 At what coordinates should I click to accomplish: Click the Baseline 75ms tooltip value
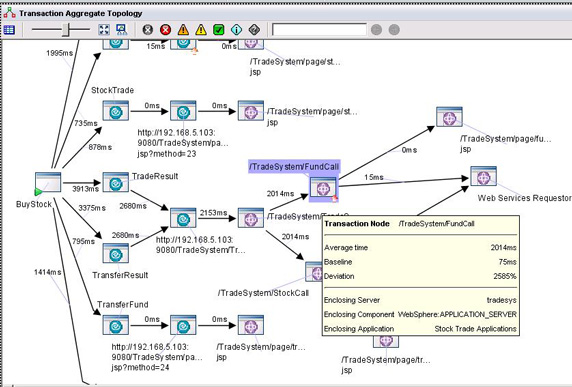507,262
